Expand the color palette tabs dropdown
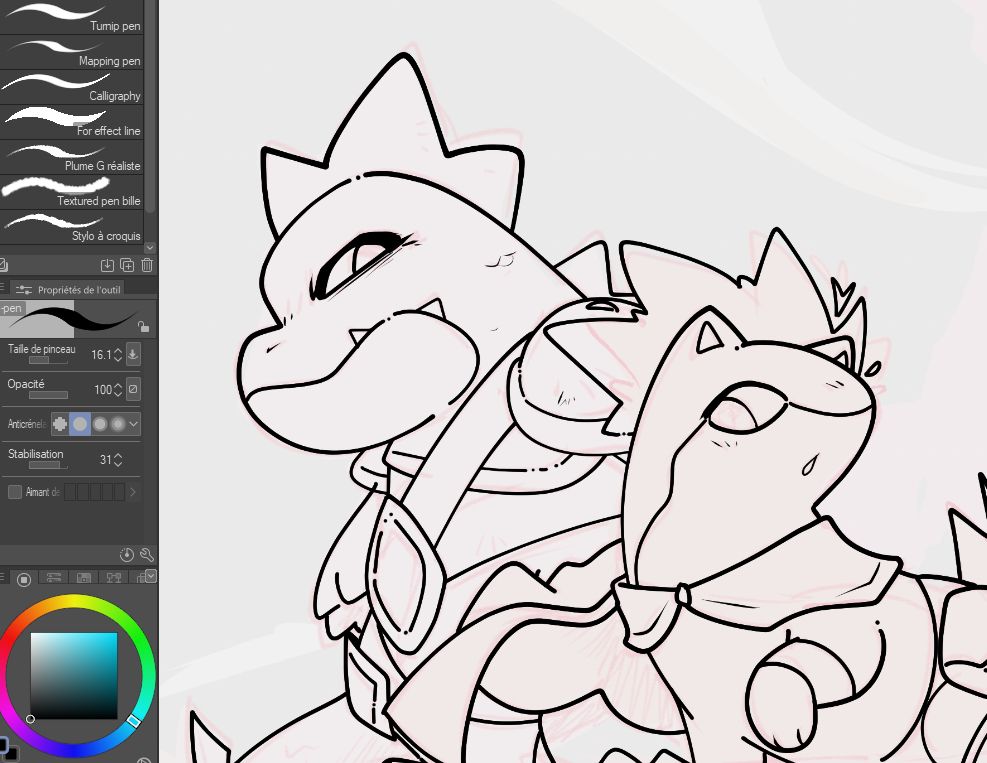 pos(150,575)
